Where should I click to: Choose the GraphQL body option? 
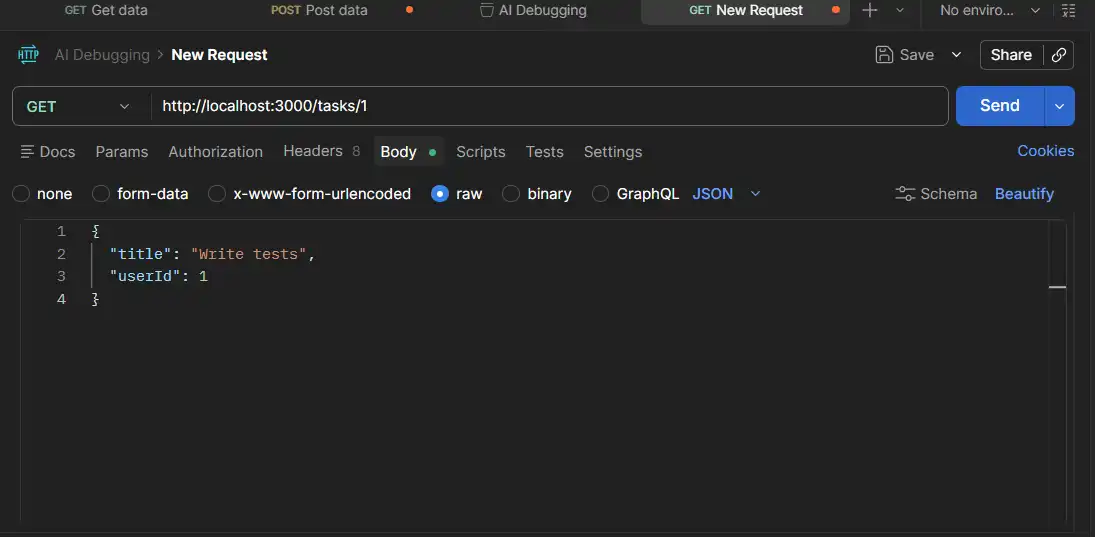(x=601, y=194)
